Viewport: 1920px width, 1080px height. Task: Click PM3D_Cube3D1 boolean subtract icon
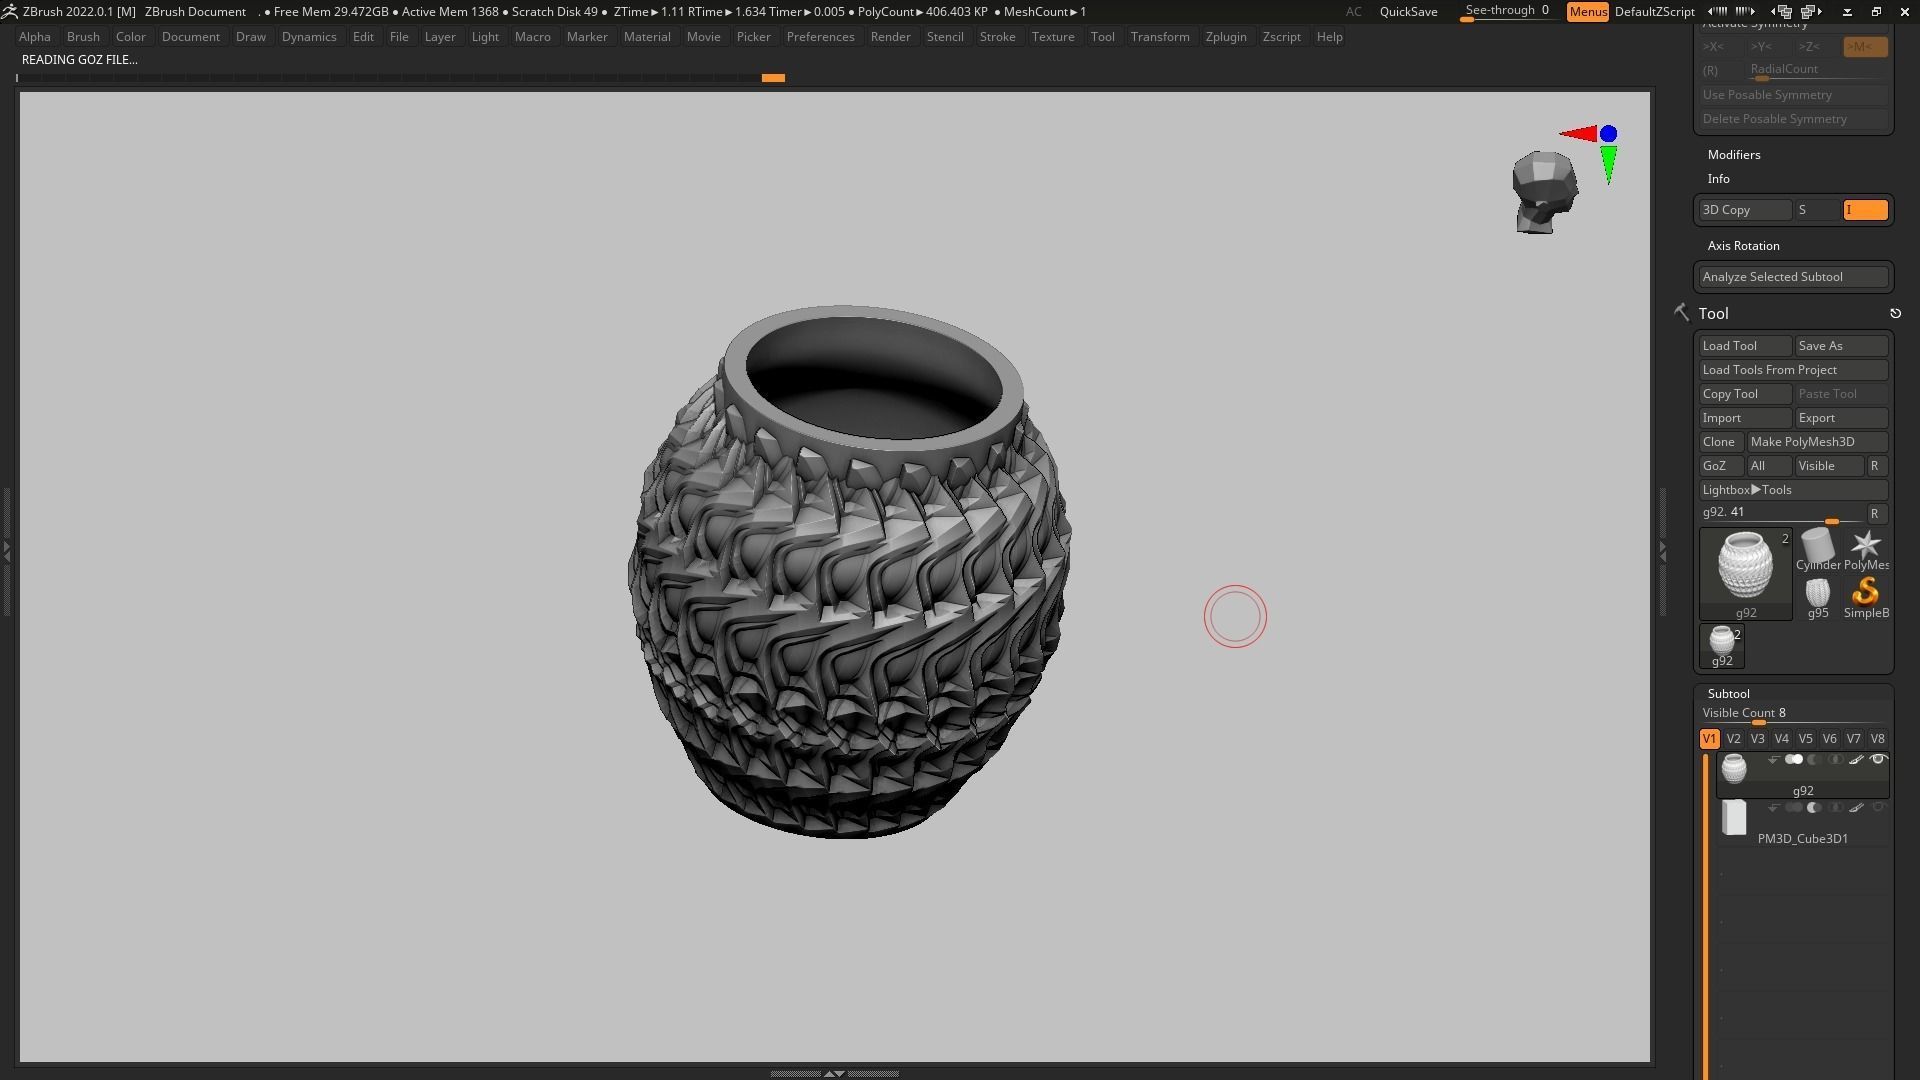[x=1814, y=808]
